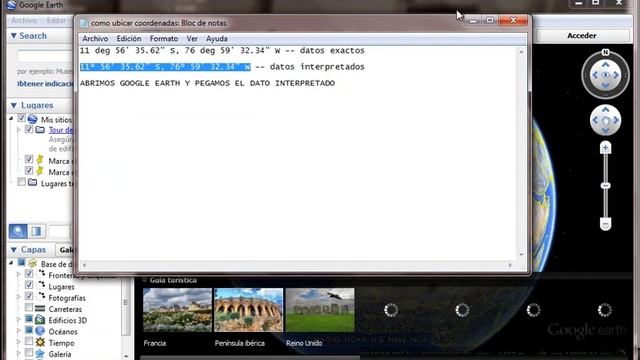Viewport: 640px width, 360px height.
Task: Toggle the Fotografías layer checkbox
Action: coord(29,296)
